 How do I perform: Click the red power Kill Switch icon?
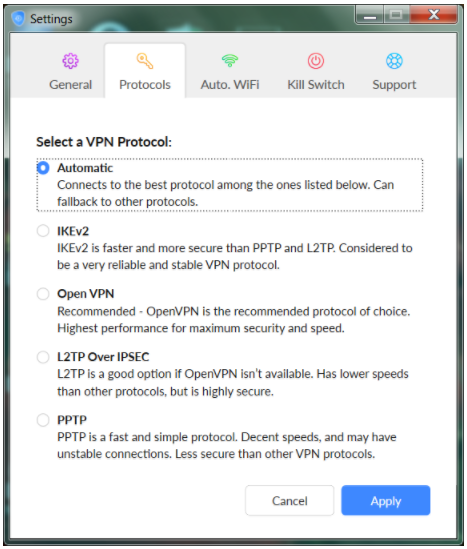tap(316, 61)
